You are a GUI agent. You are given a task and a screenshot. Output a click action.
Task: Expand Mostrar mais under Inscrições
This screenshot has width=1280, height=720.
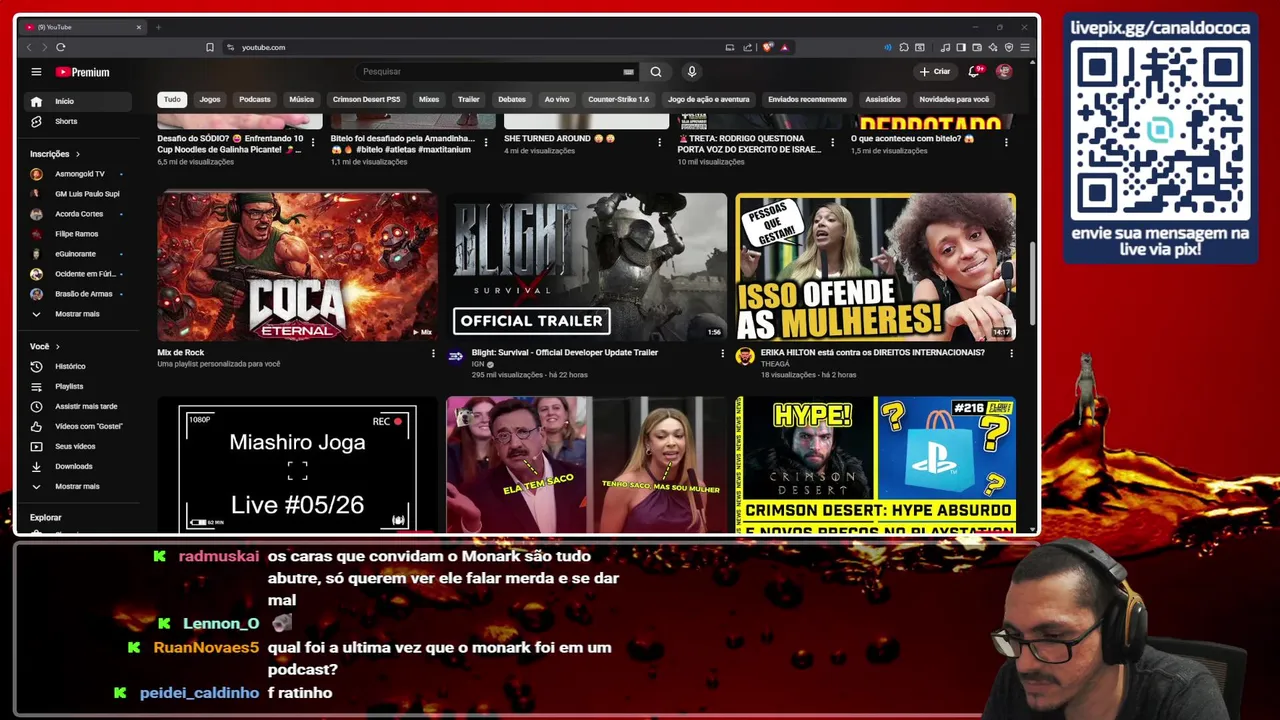click(78, 314)
